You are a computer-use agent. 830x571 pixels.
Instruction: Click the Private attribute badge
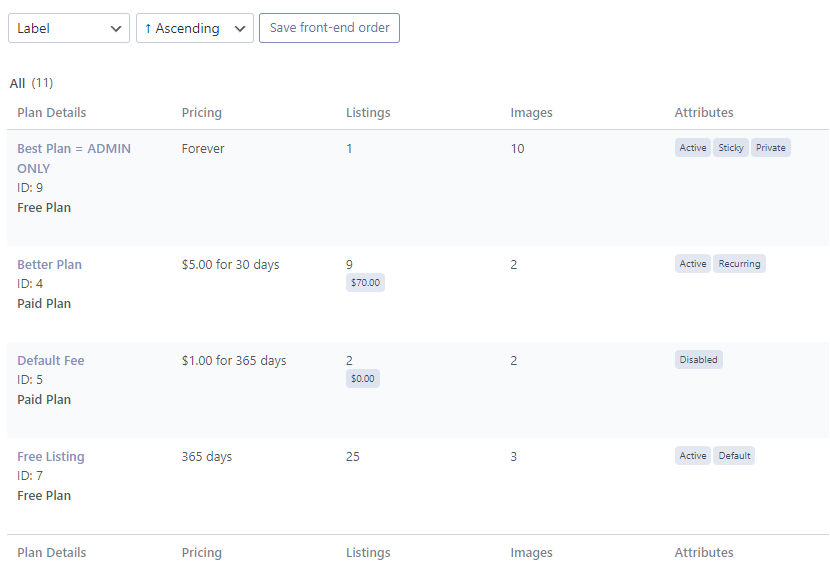pos(771,148)
